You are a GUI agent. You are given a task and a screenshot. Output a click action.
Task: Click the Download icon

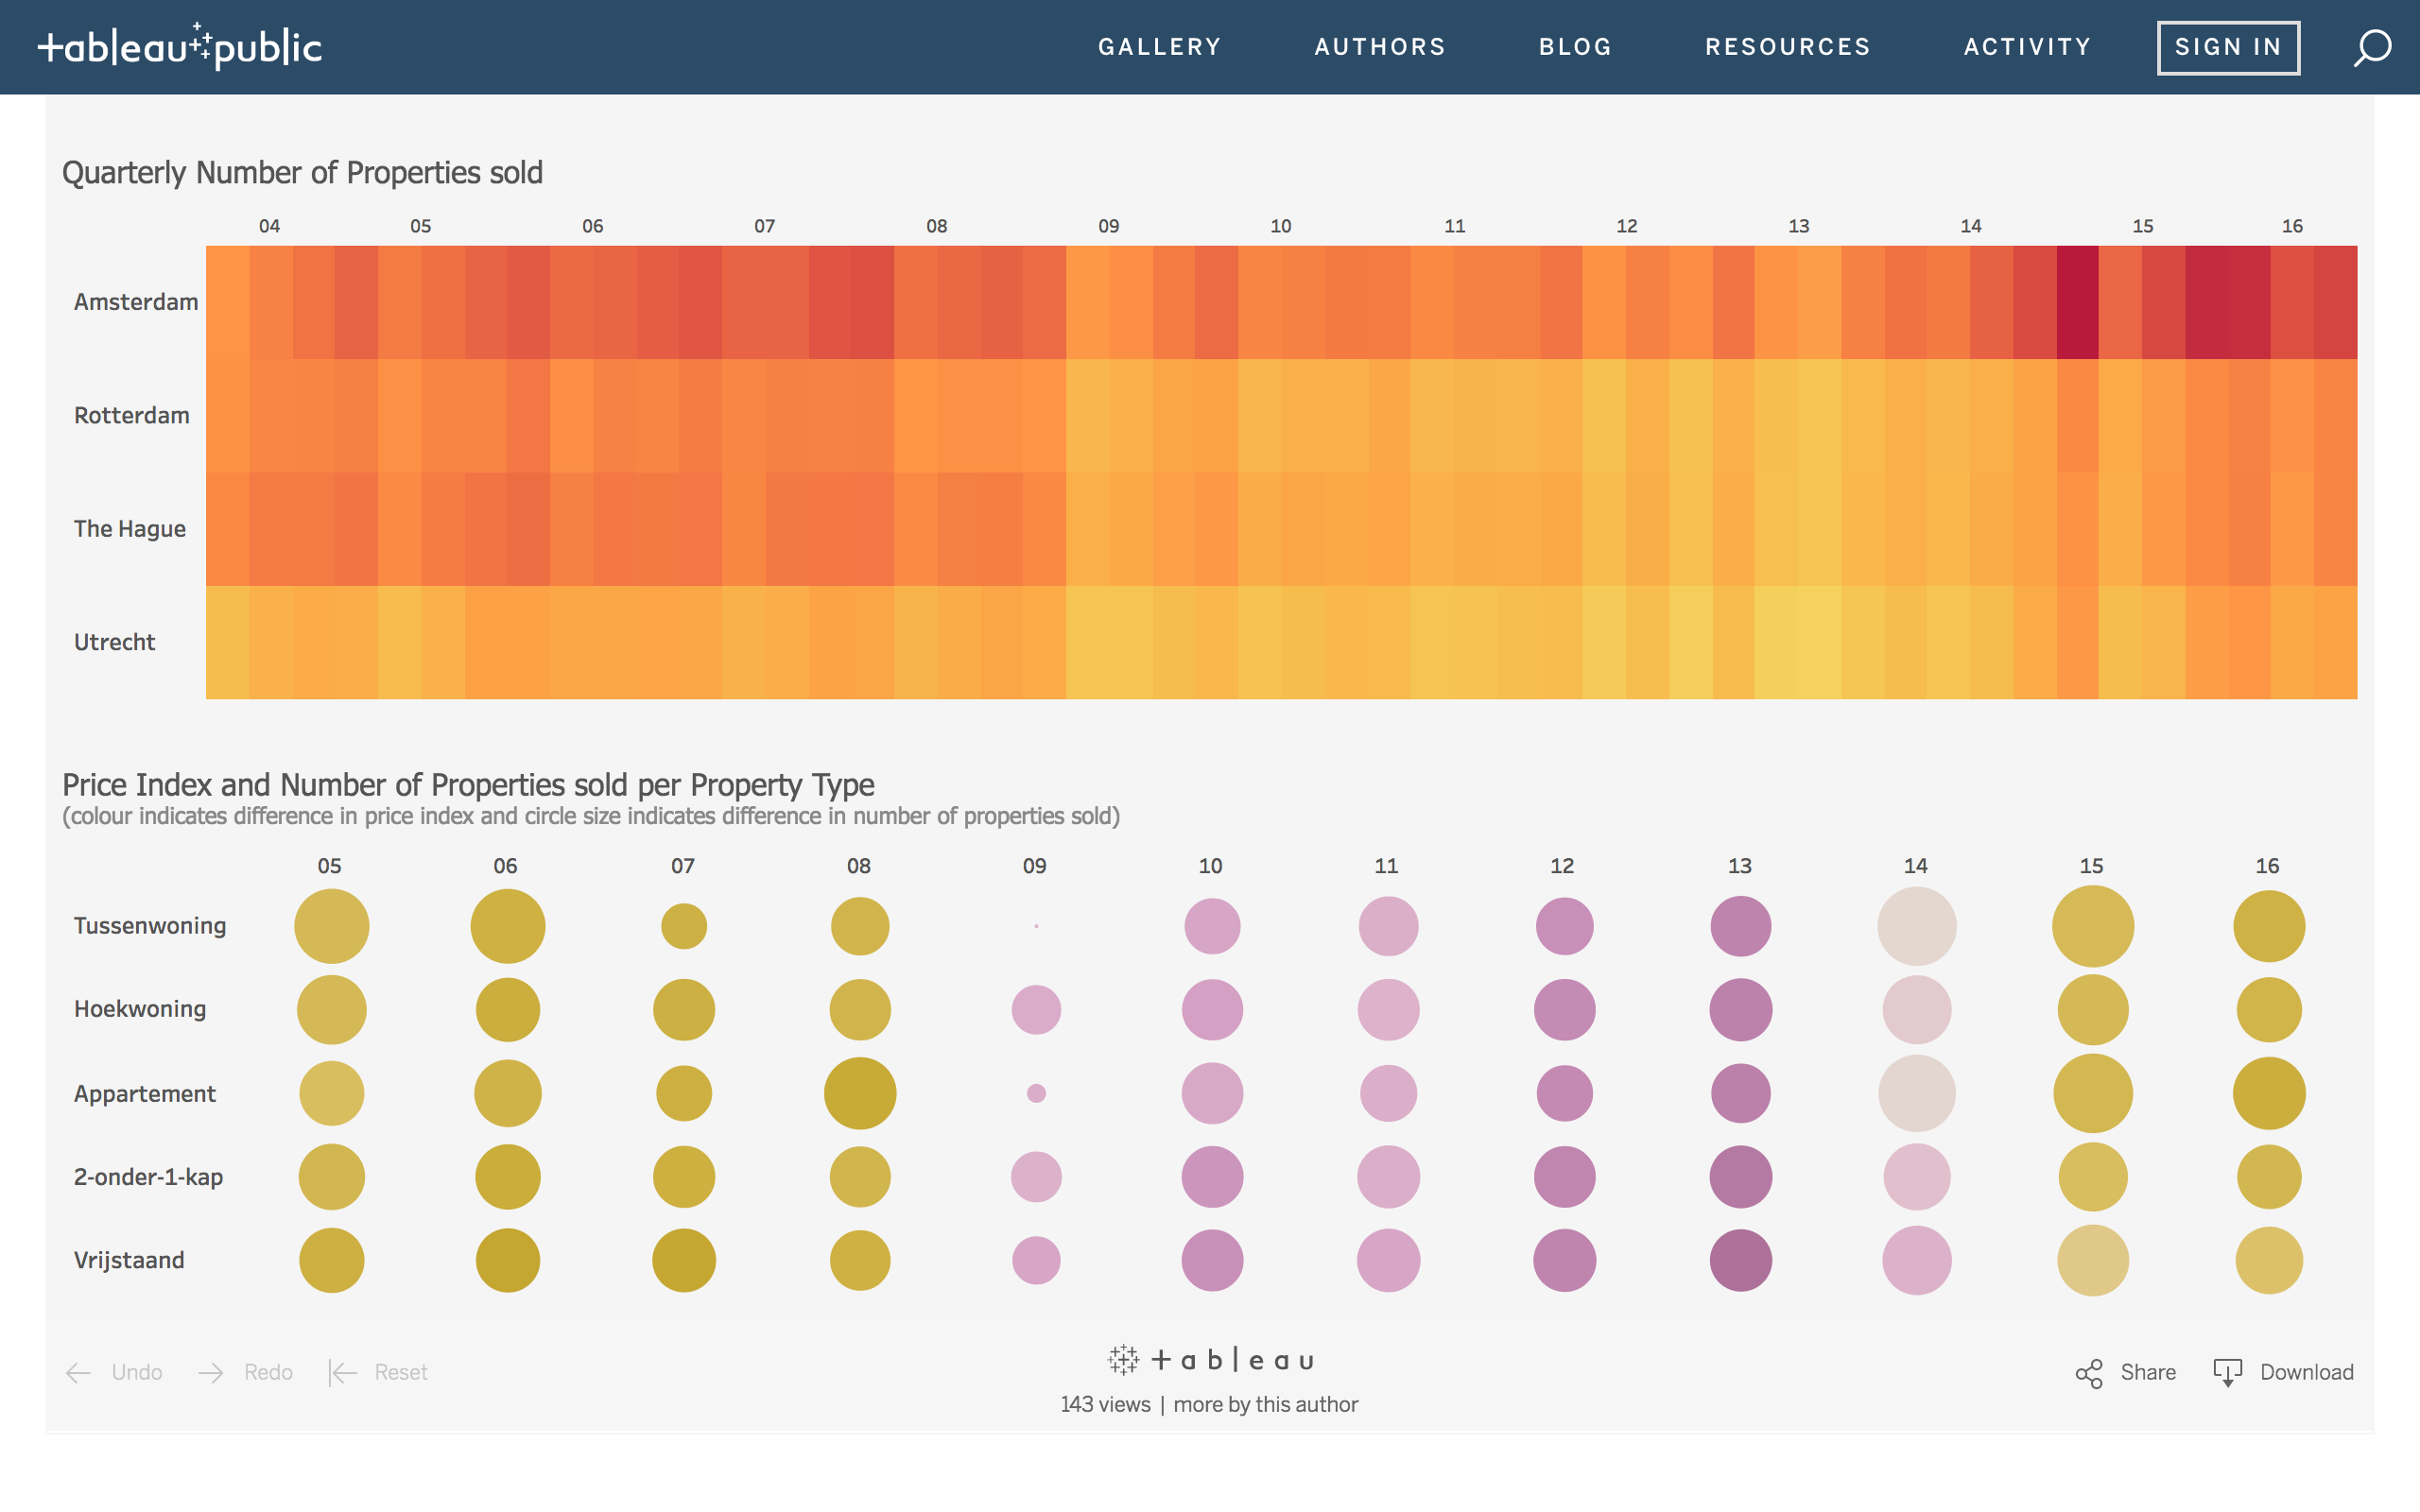point(2228,1372)
